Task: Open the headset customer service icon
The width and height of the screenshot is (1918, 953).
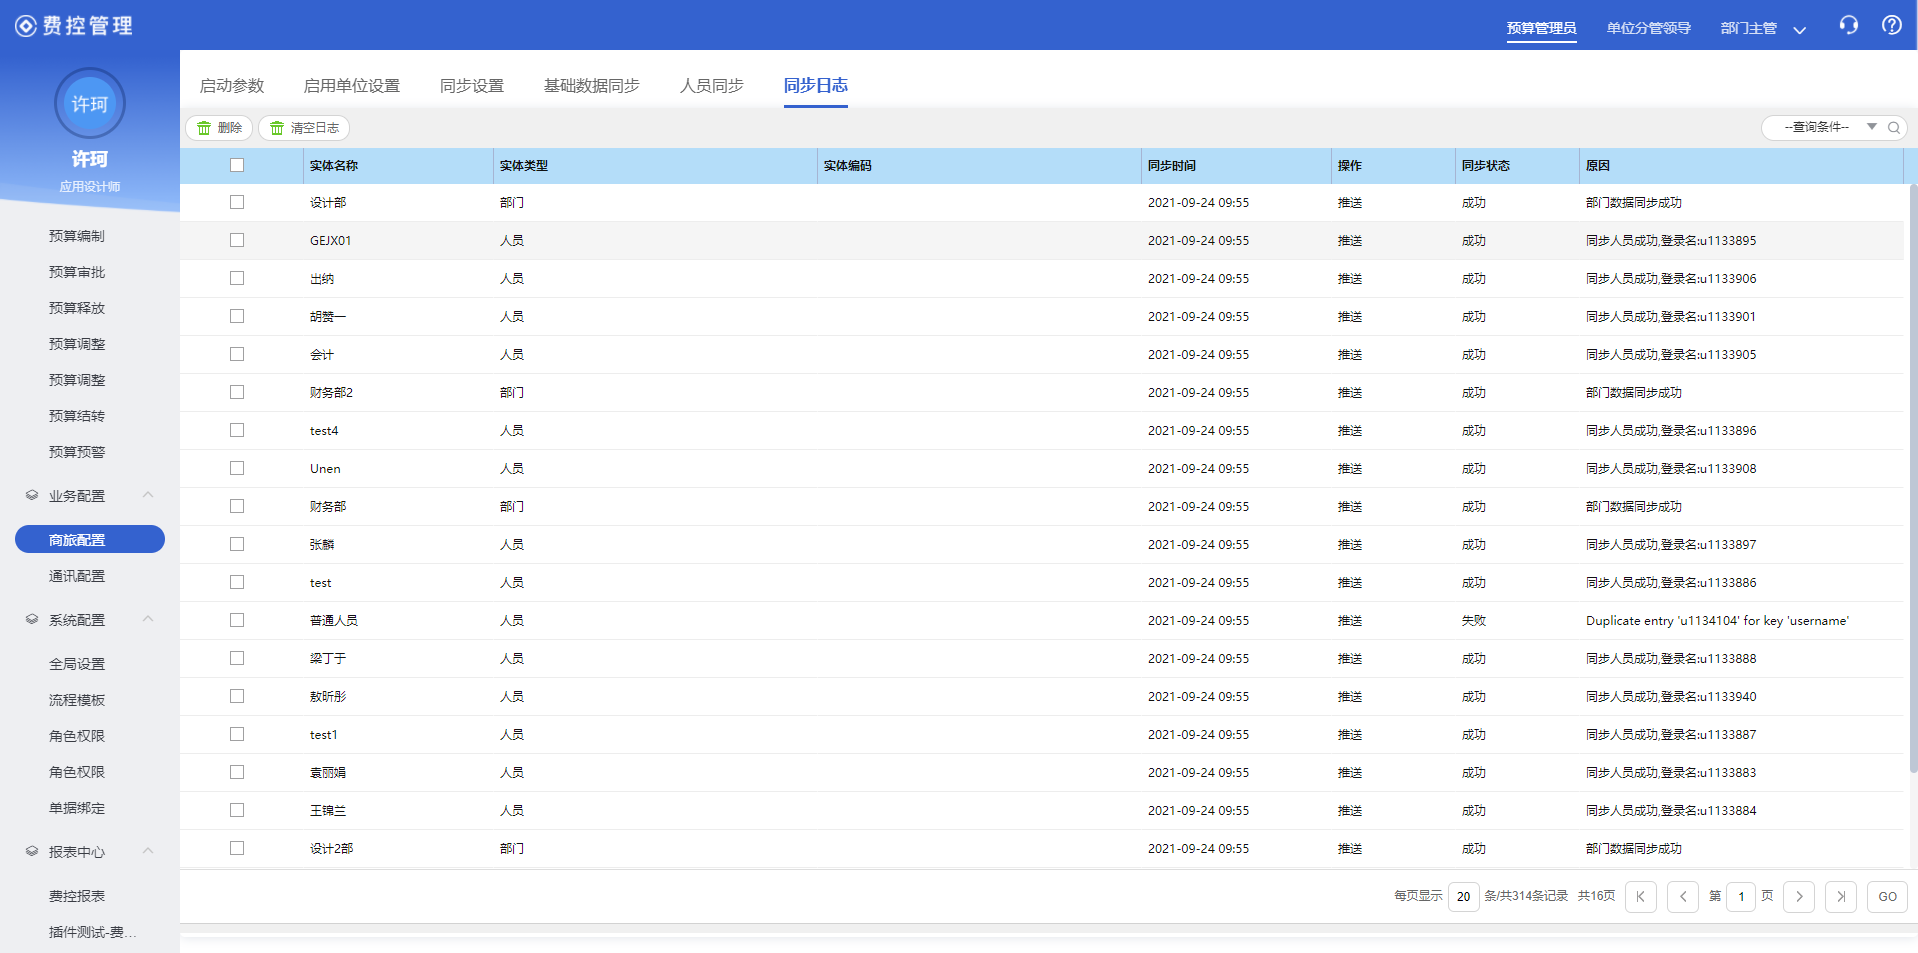Action: (1848, 25)
